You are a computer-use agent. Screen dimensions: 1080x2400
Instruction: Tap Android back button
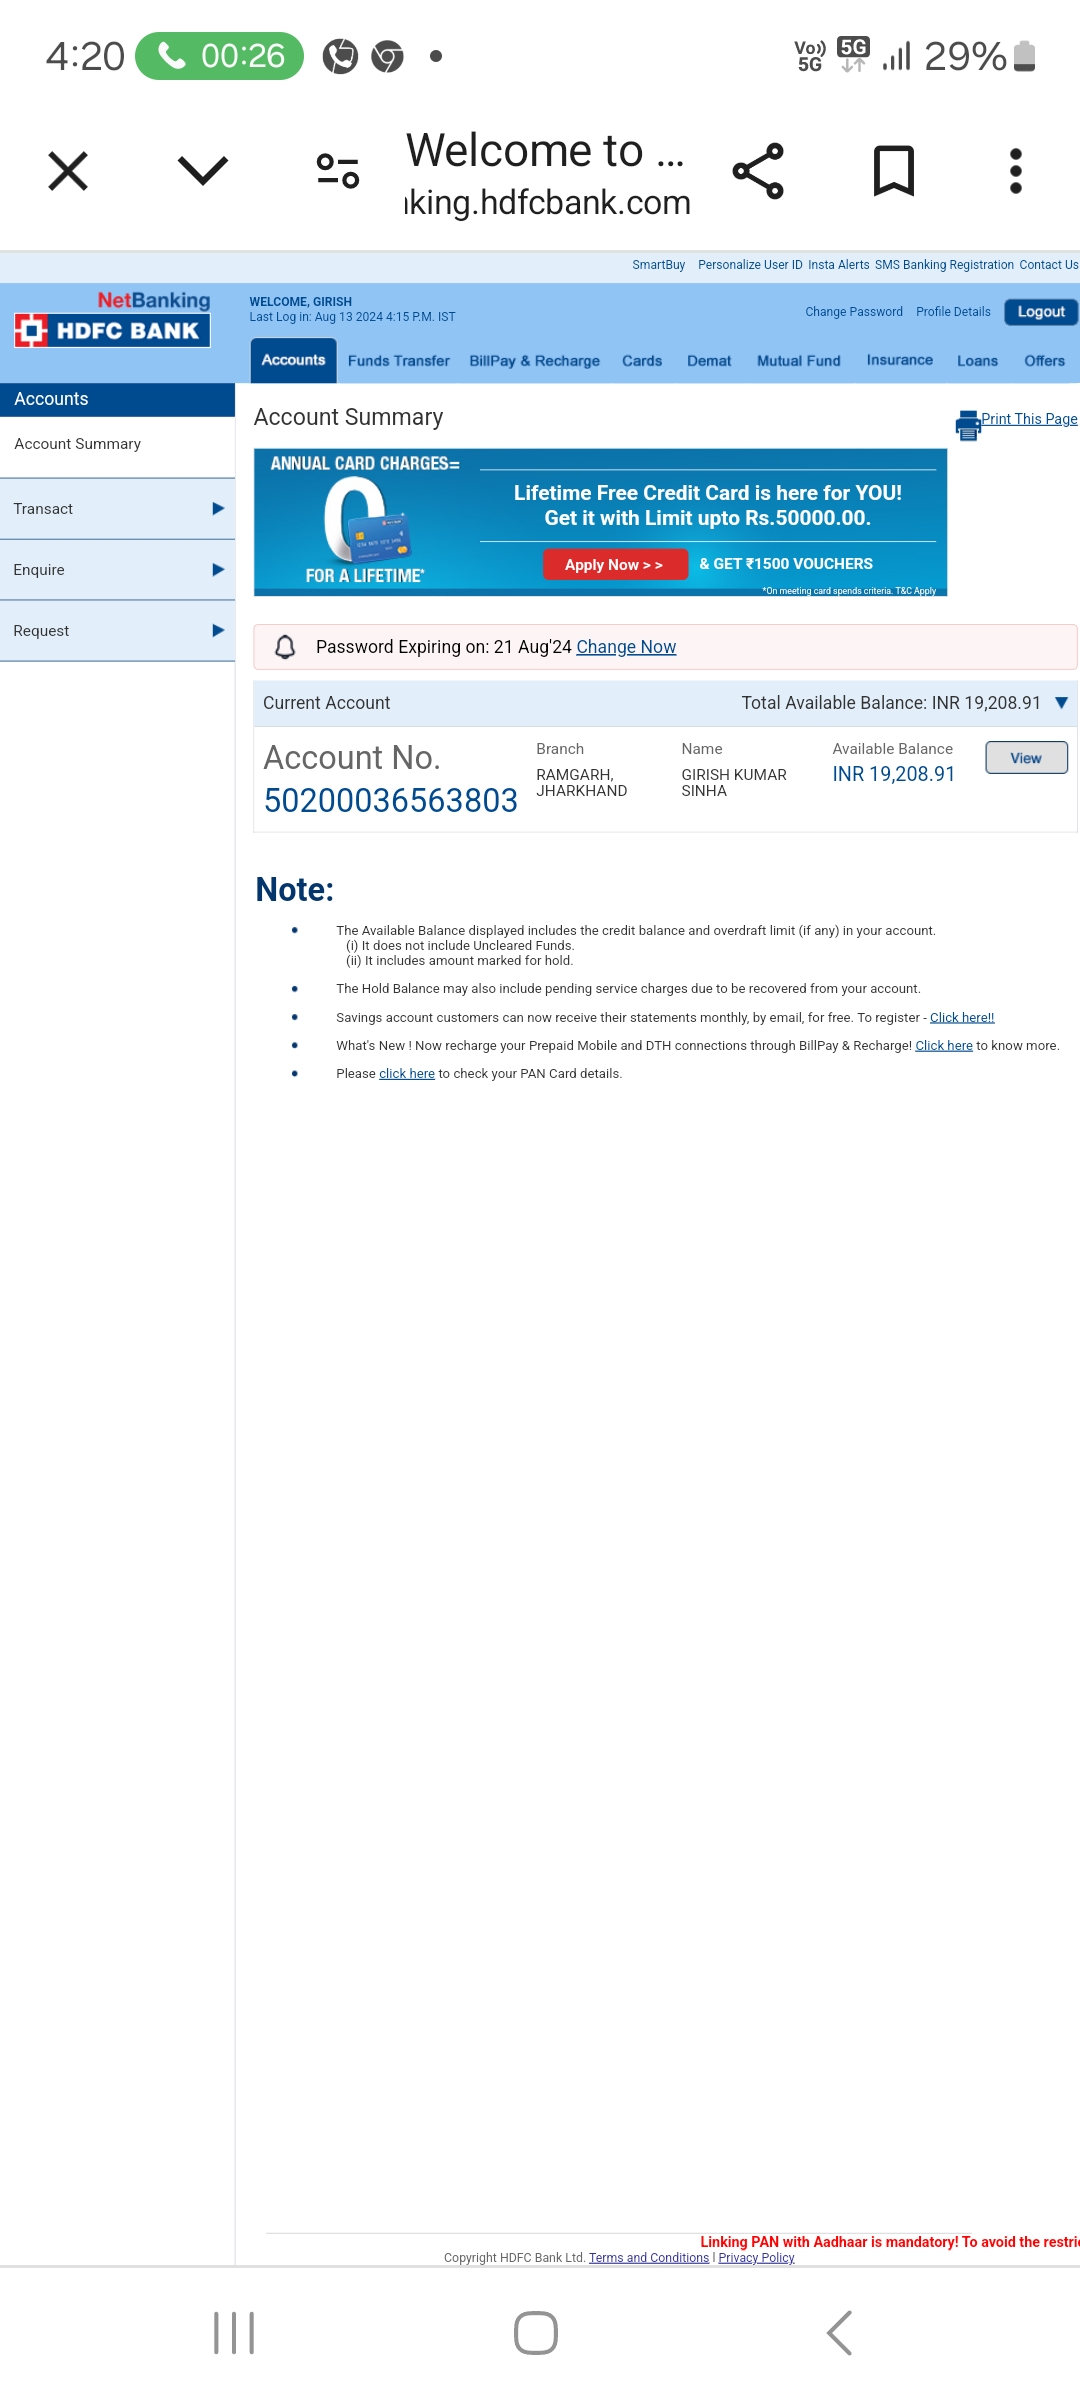pyautogui.click(x=839, y=2333)
